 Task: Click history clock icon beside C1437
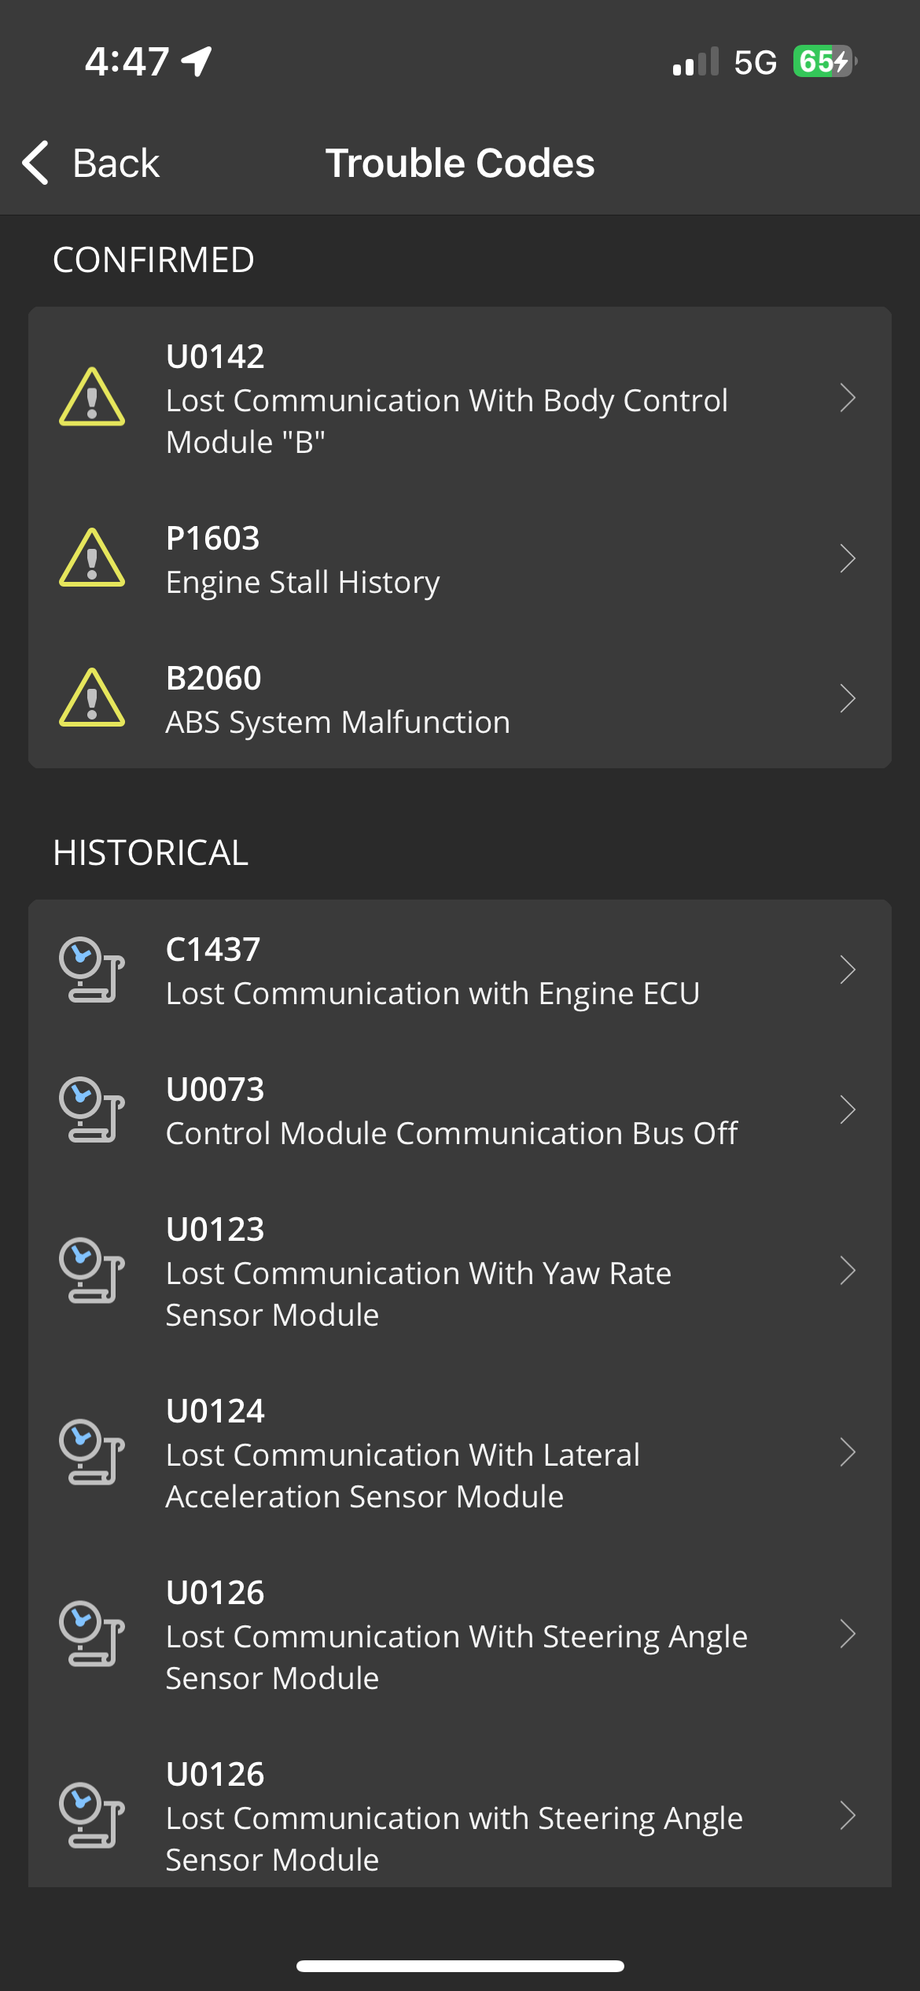click(92, 970)
